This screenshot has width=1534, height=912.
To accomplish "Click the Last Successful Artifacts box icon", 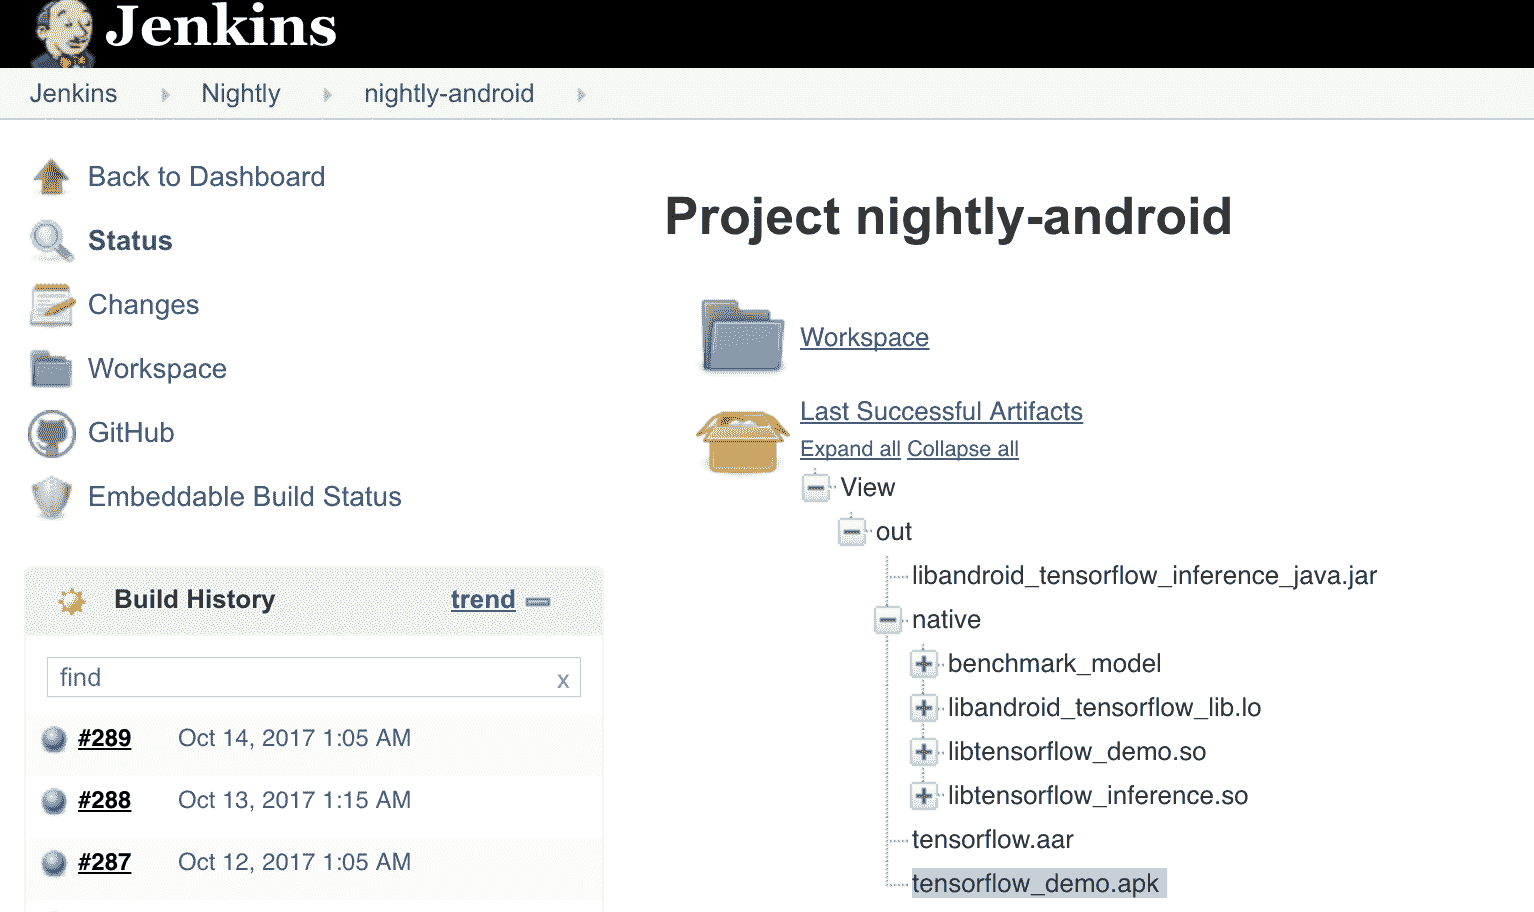I will pyautogui.click(x=742, y=442).
